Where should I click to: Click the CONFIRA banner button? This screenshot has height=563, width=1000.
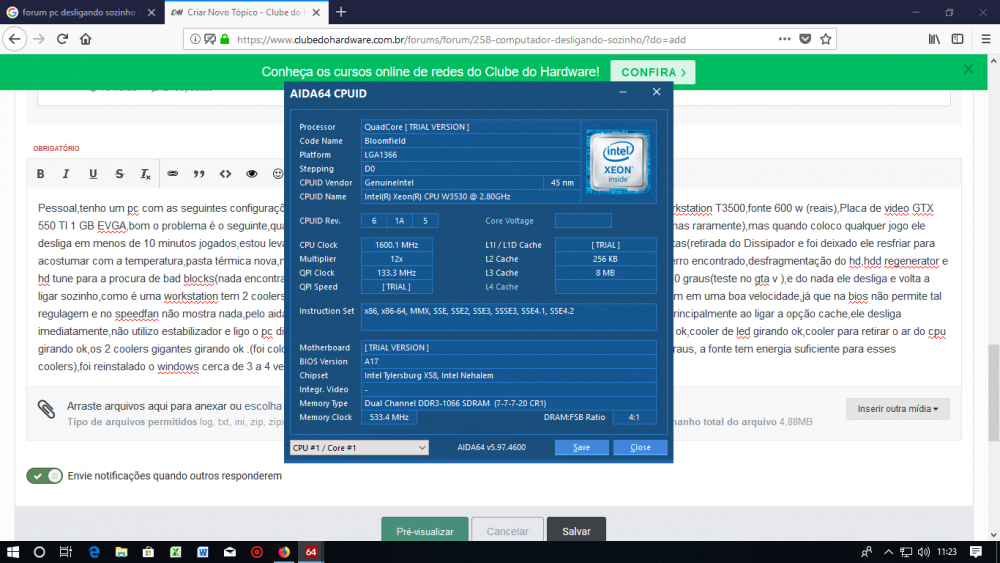652,72
